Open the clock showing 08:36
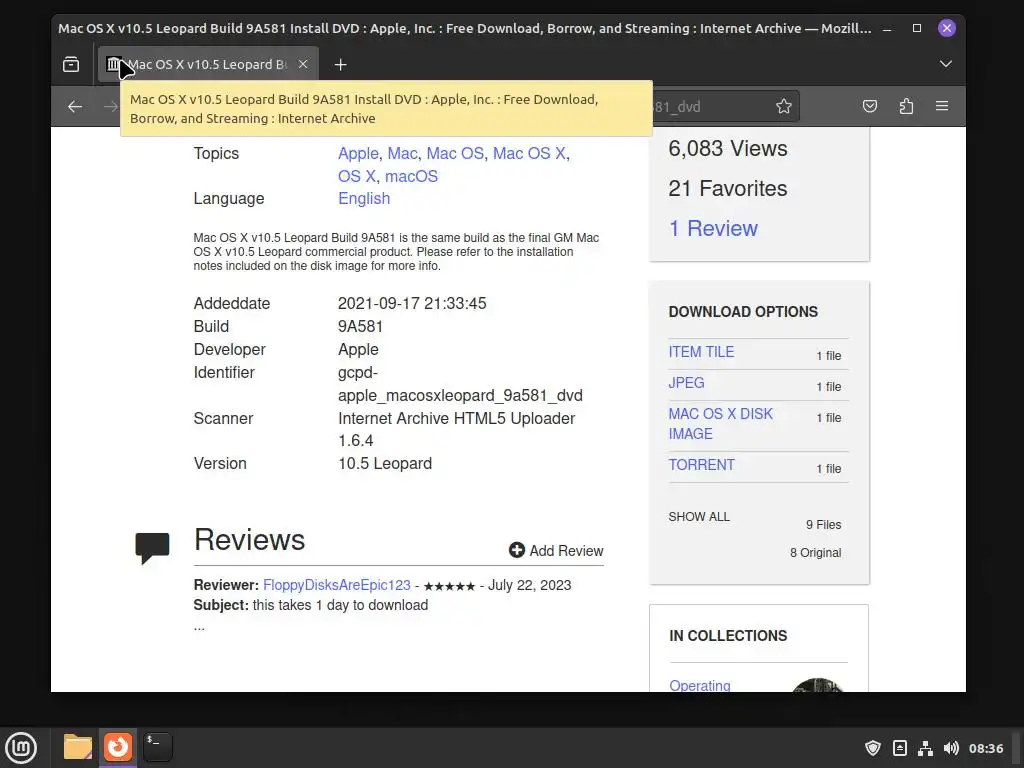This screenshot has height=768, width=1024. point(985,748)
